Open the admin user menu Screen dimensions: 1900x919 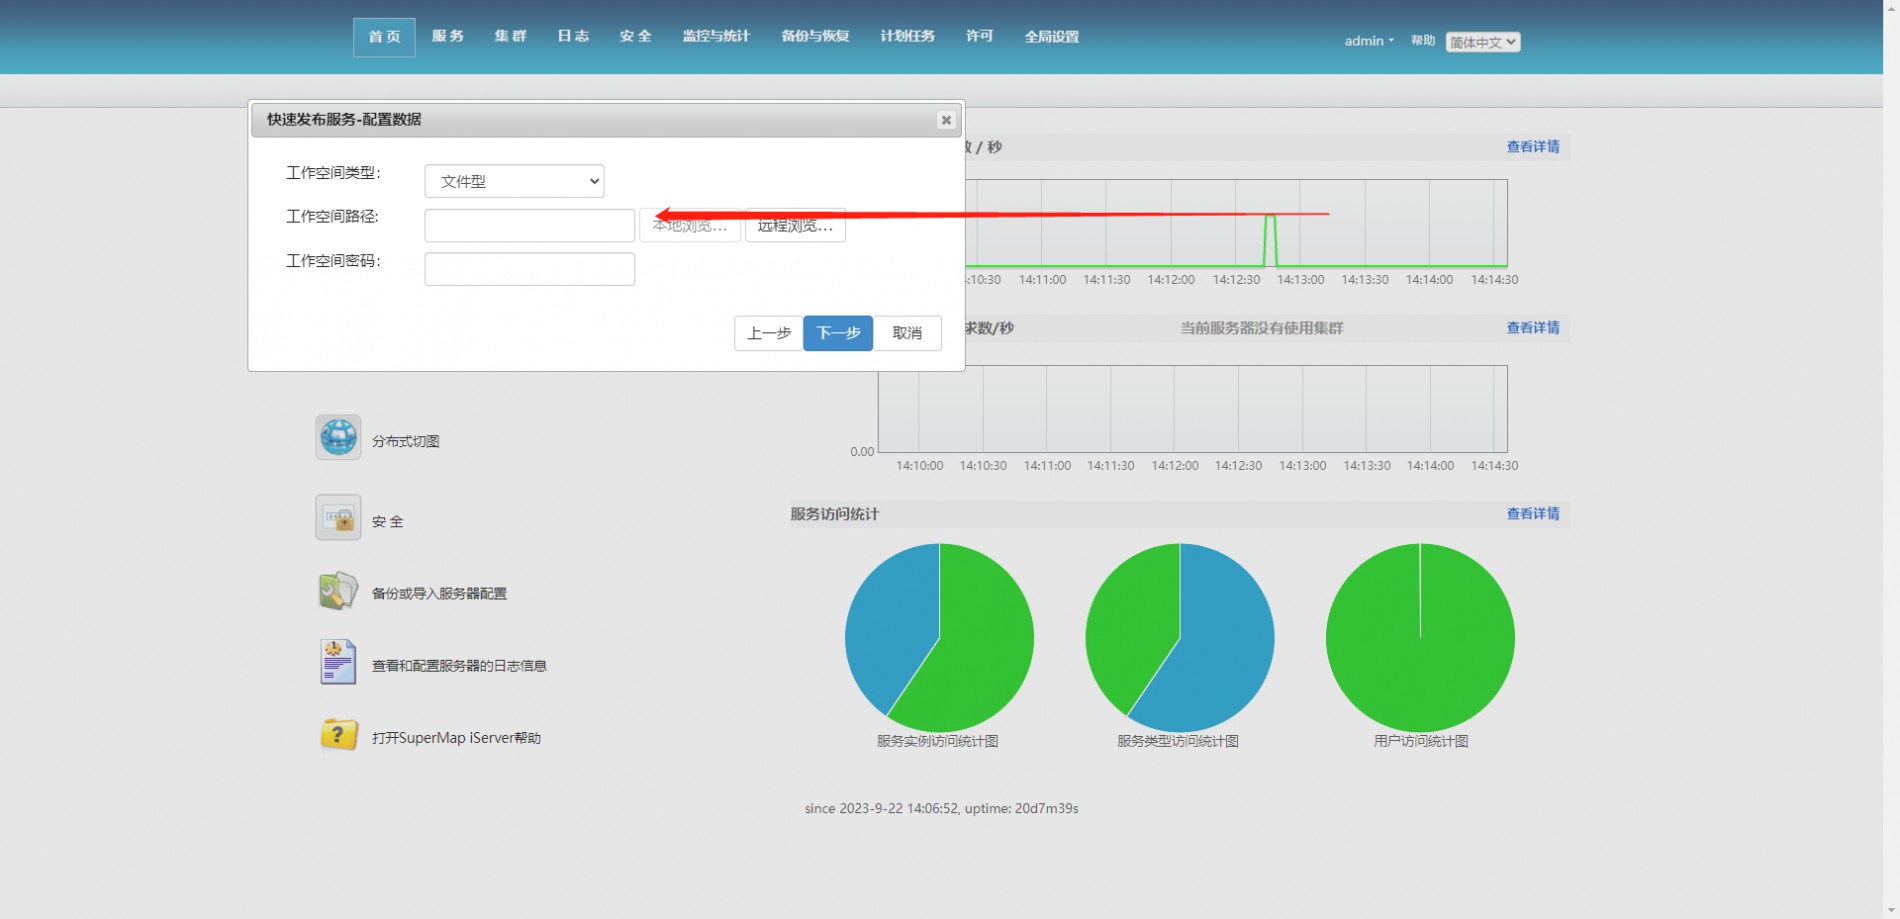coord(1368,41)
